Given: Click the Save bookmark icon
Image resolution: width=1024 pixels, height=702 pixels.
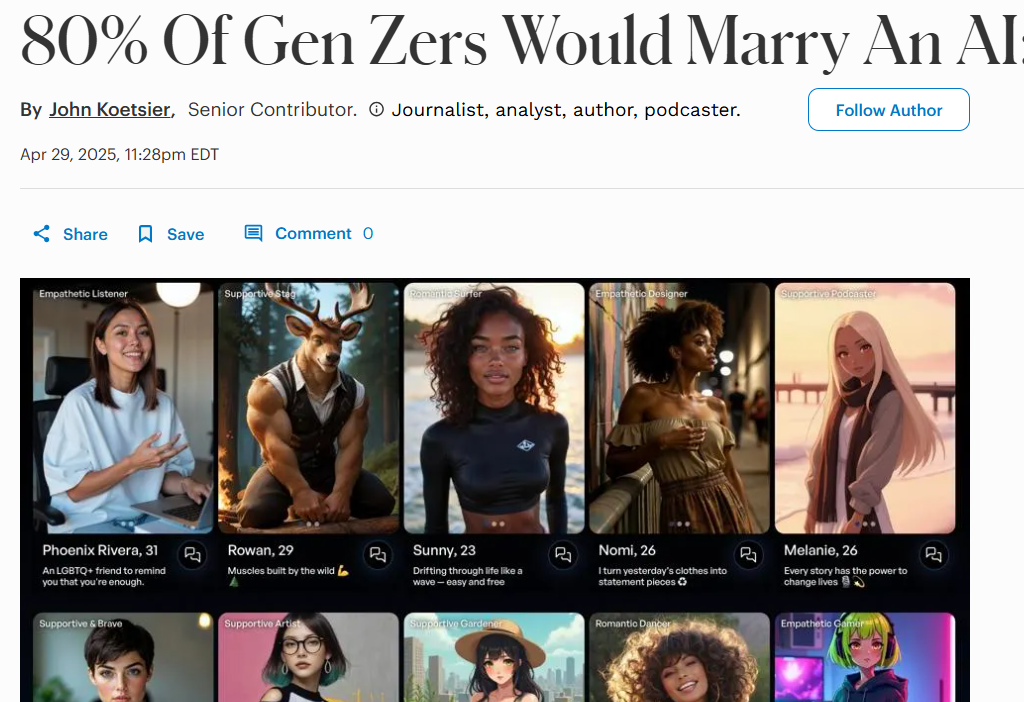Looking at the screenshot, I should coord(146,234).
